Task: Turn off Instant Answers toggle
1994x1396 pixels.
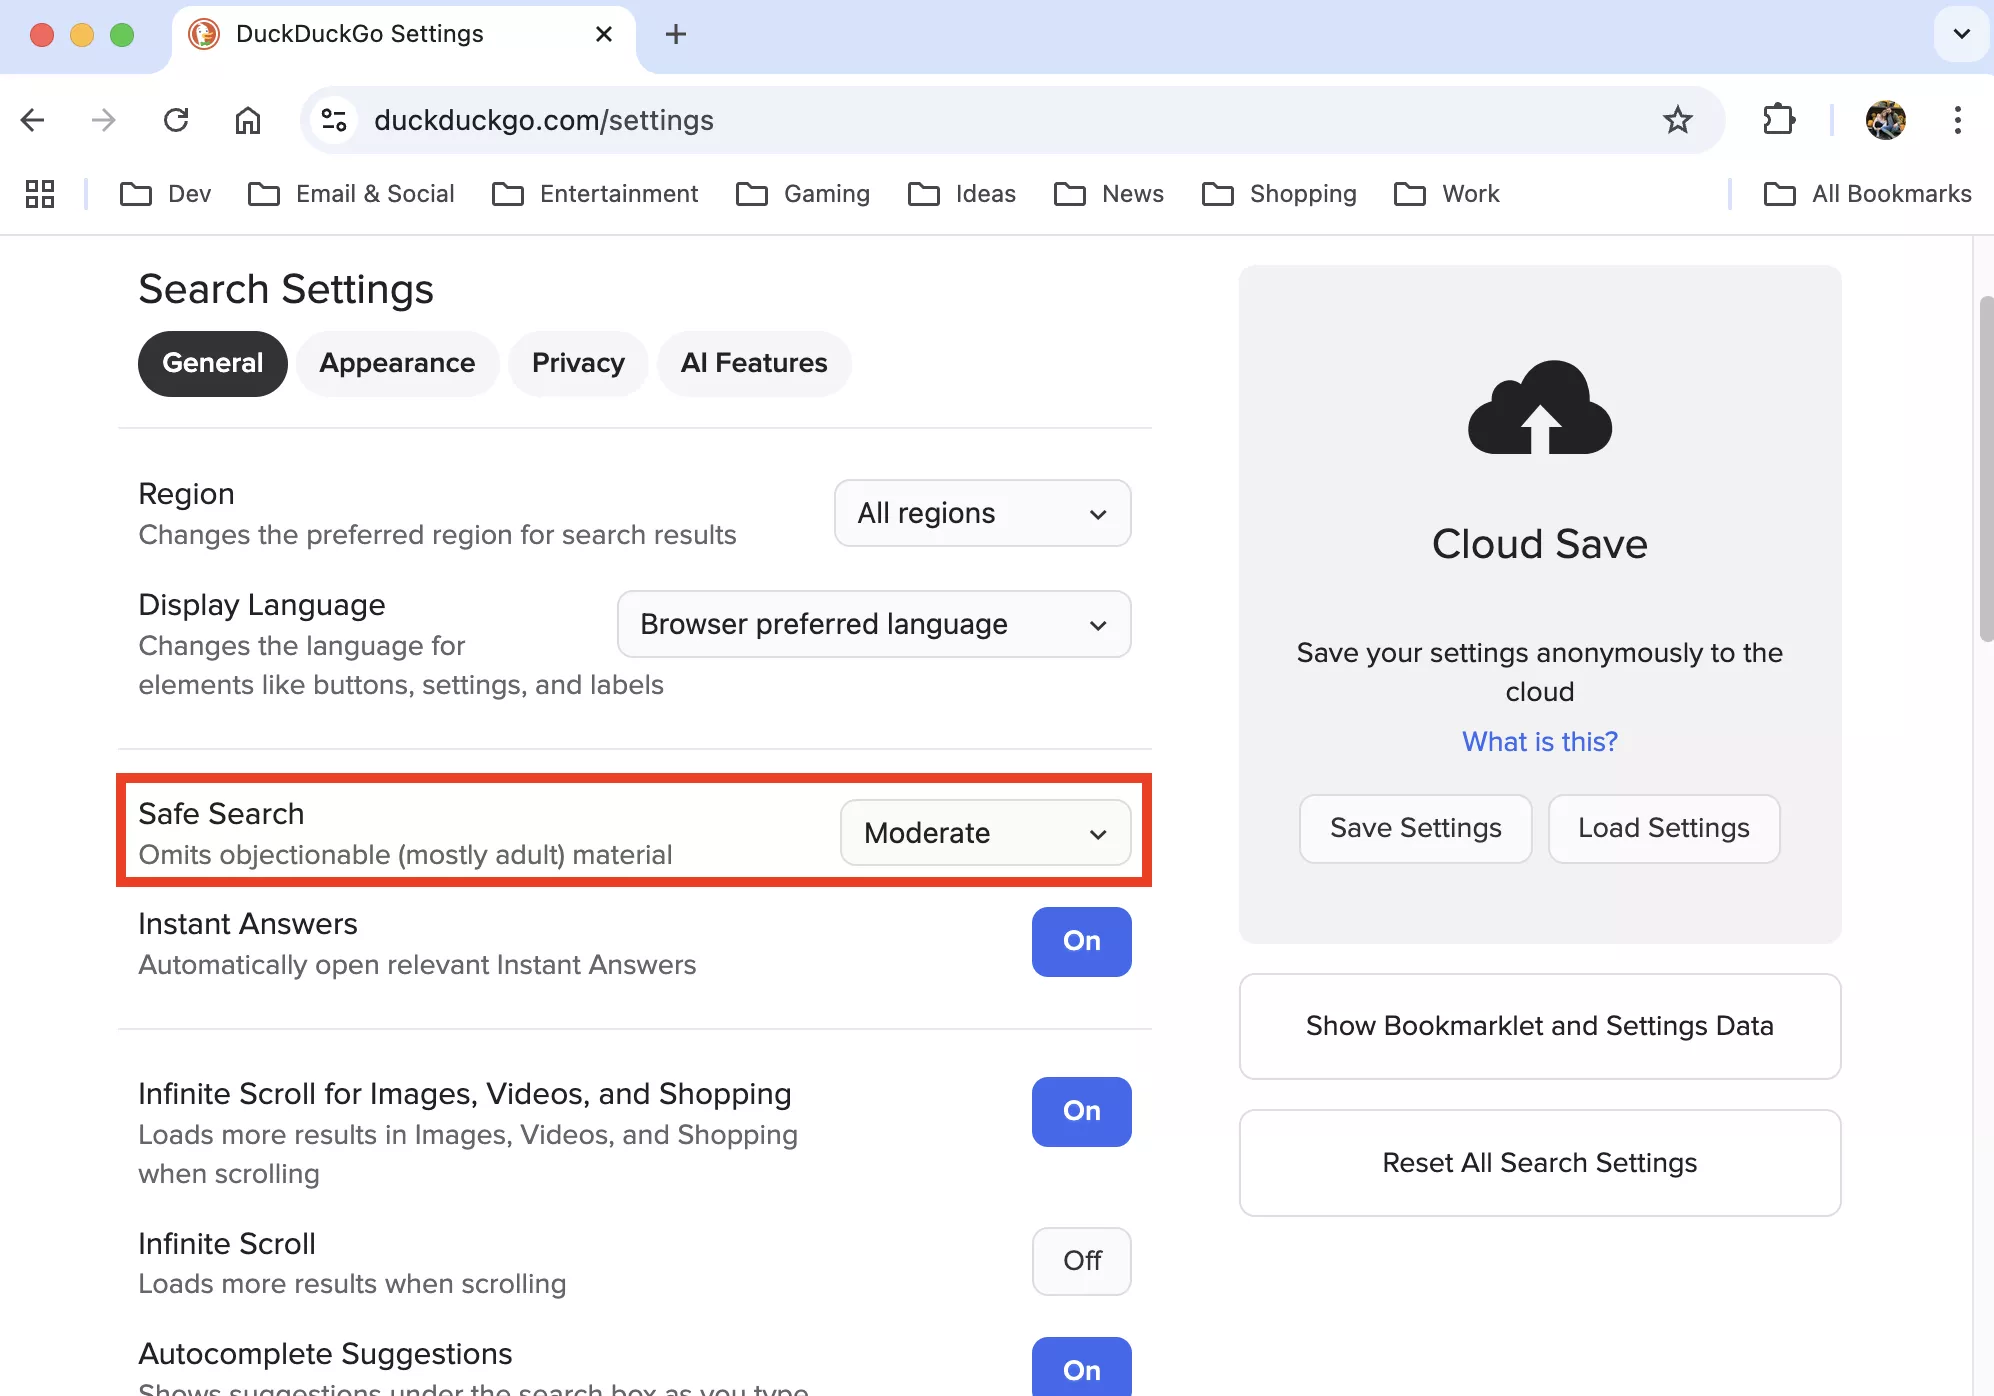Action: pyautogui.click(x=1081, y=941)
